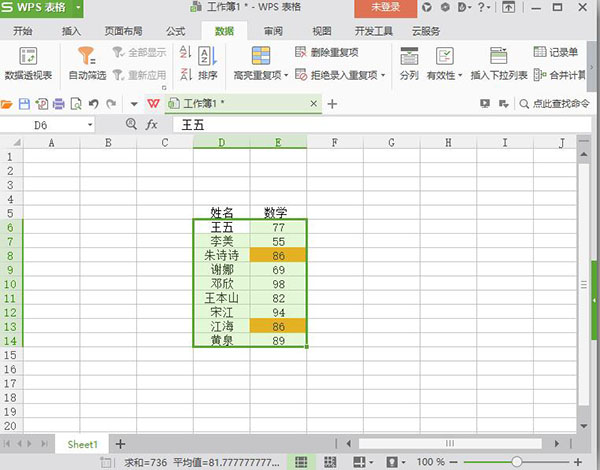Expand the 高亮重复项 dropdown
The image size is (600, 470).
tap(286, 75)
